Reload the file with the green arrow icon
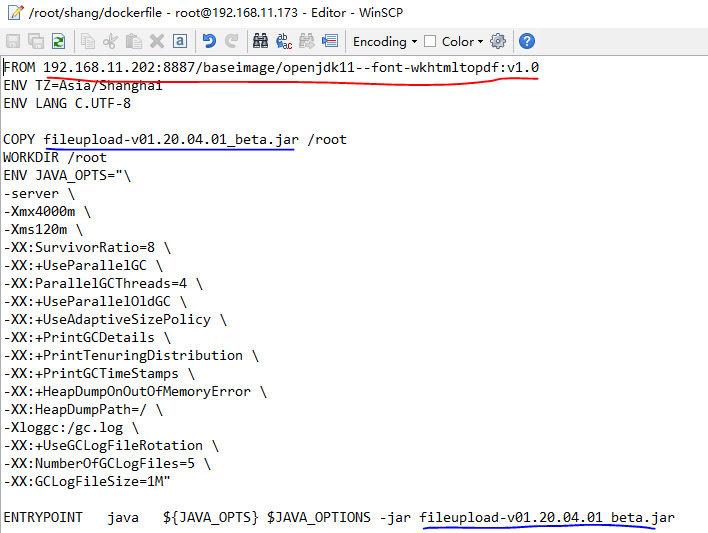This screenshot has height=533, width=708. pos(59,41)
